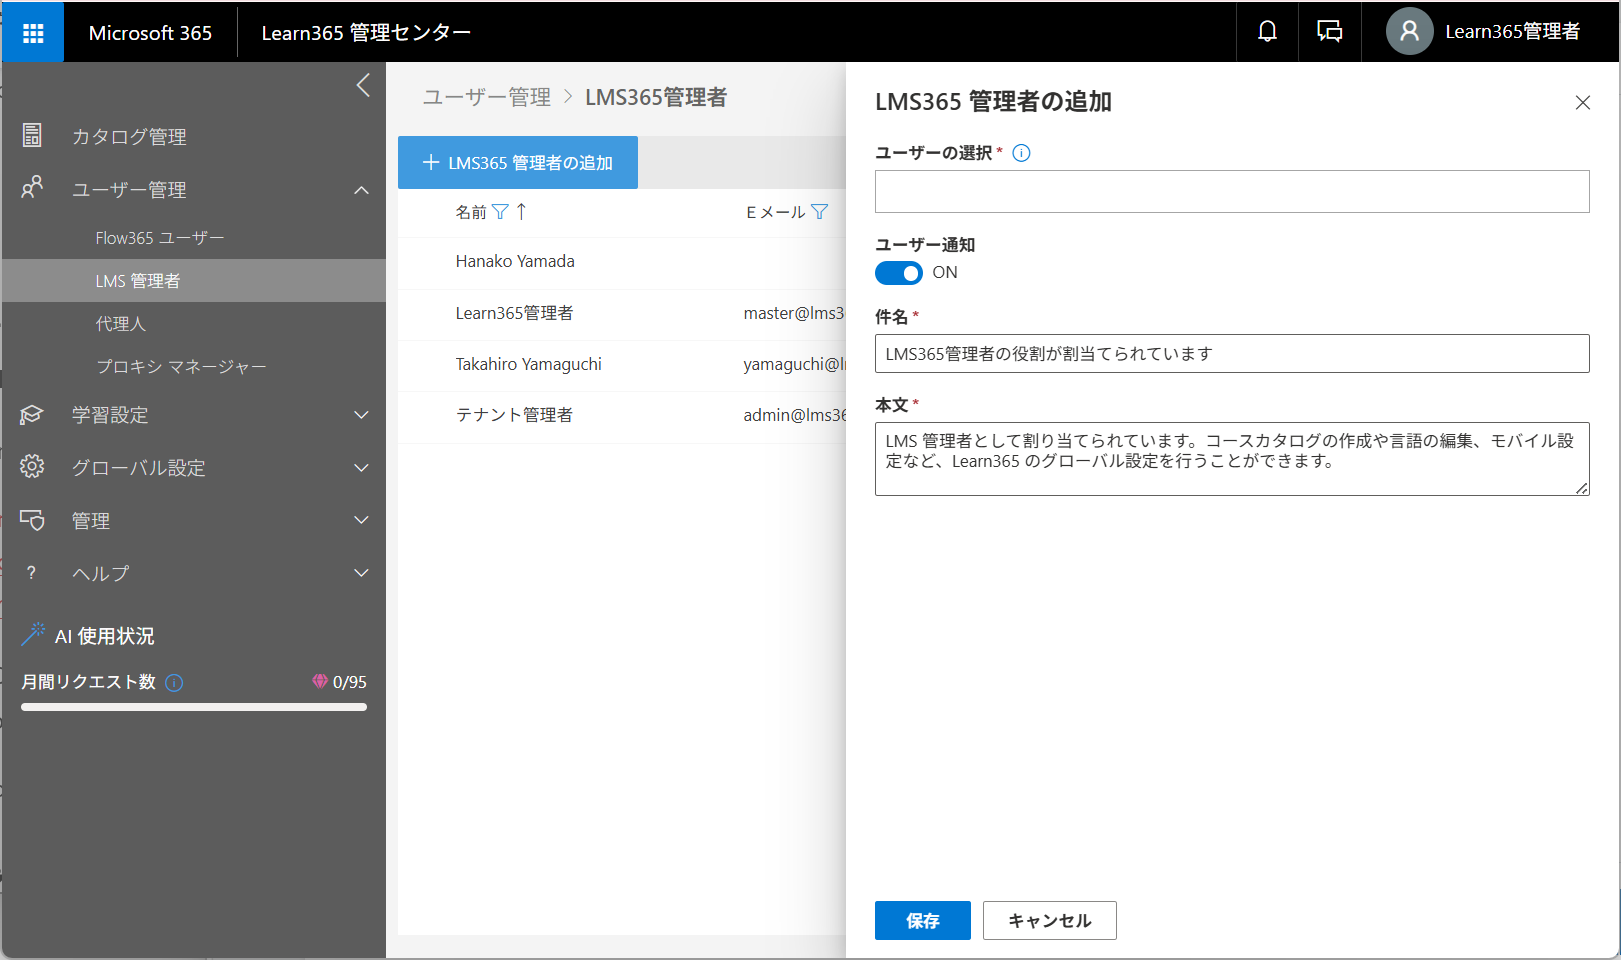The width and height of the screenshot is (1621, 960).
Task: Click the master@lms3 email cell
Action: 794,313
